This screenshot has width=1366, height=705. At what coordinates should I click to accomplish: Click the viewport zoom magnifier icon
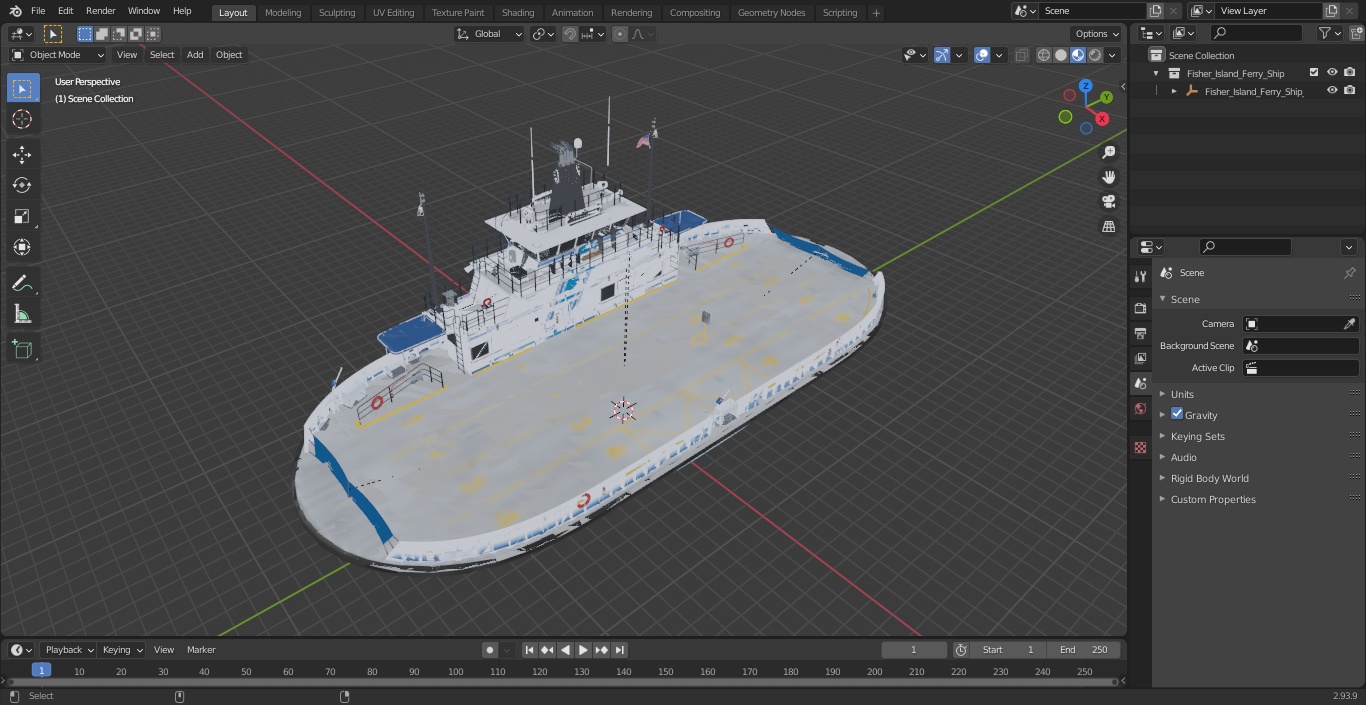point(1108,152)
